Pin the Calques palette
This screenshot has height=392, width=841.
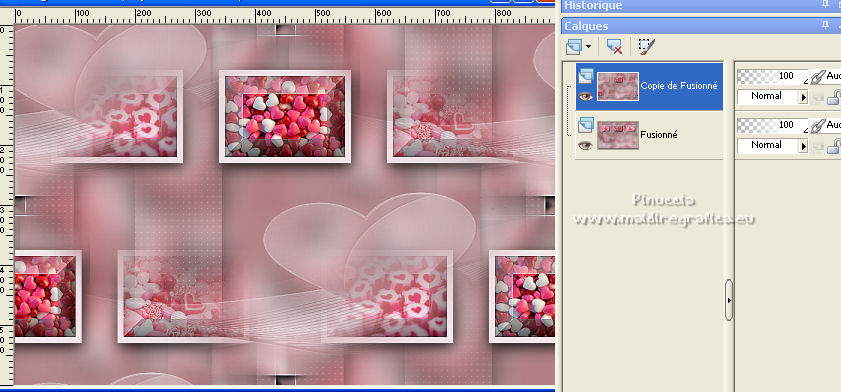tap(825, 25)
